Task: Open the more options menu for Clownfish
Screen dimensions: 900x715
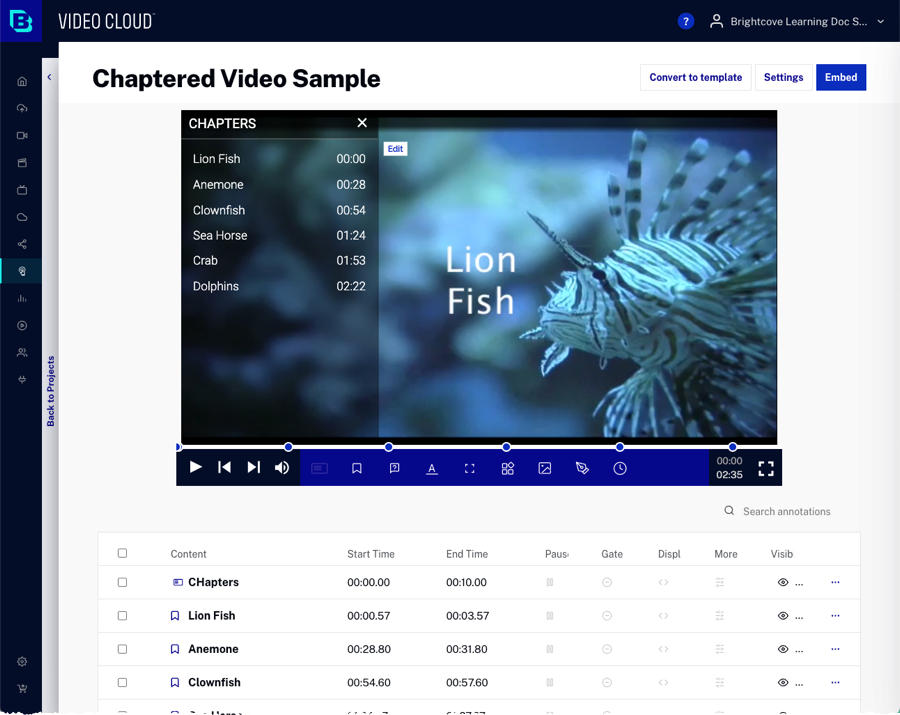Action: (836, 682)
